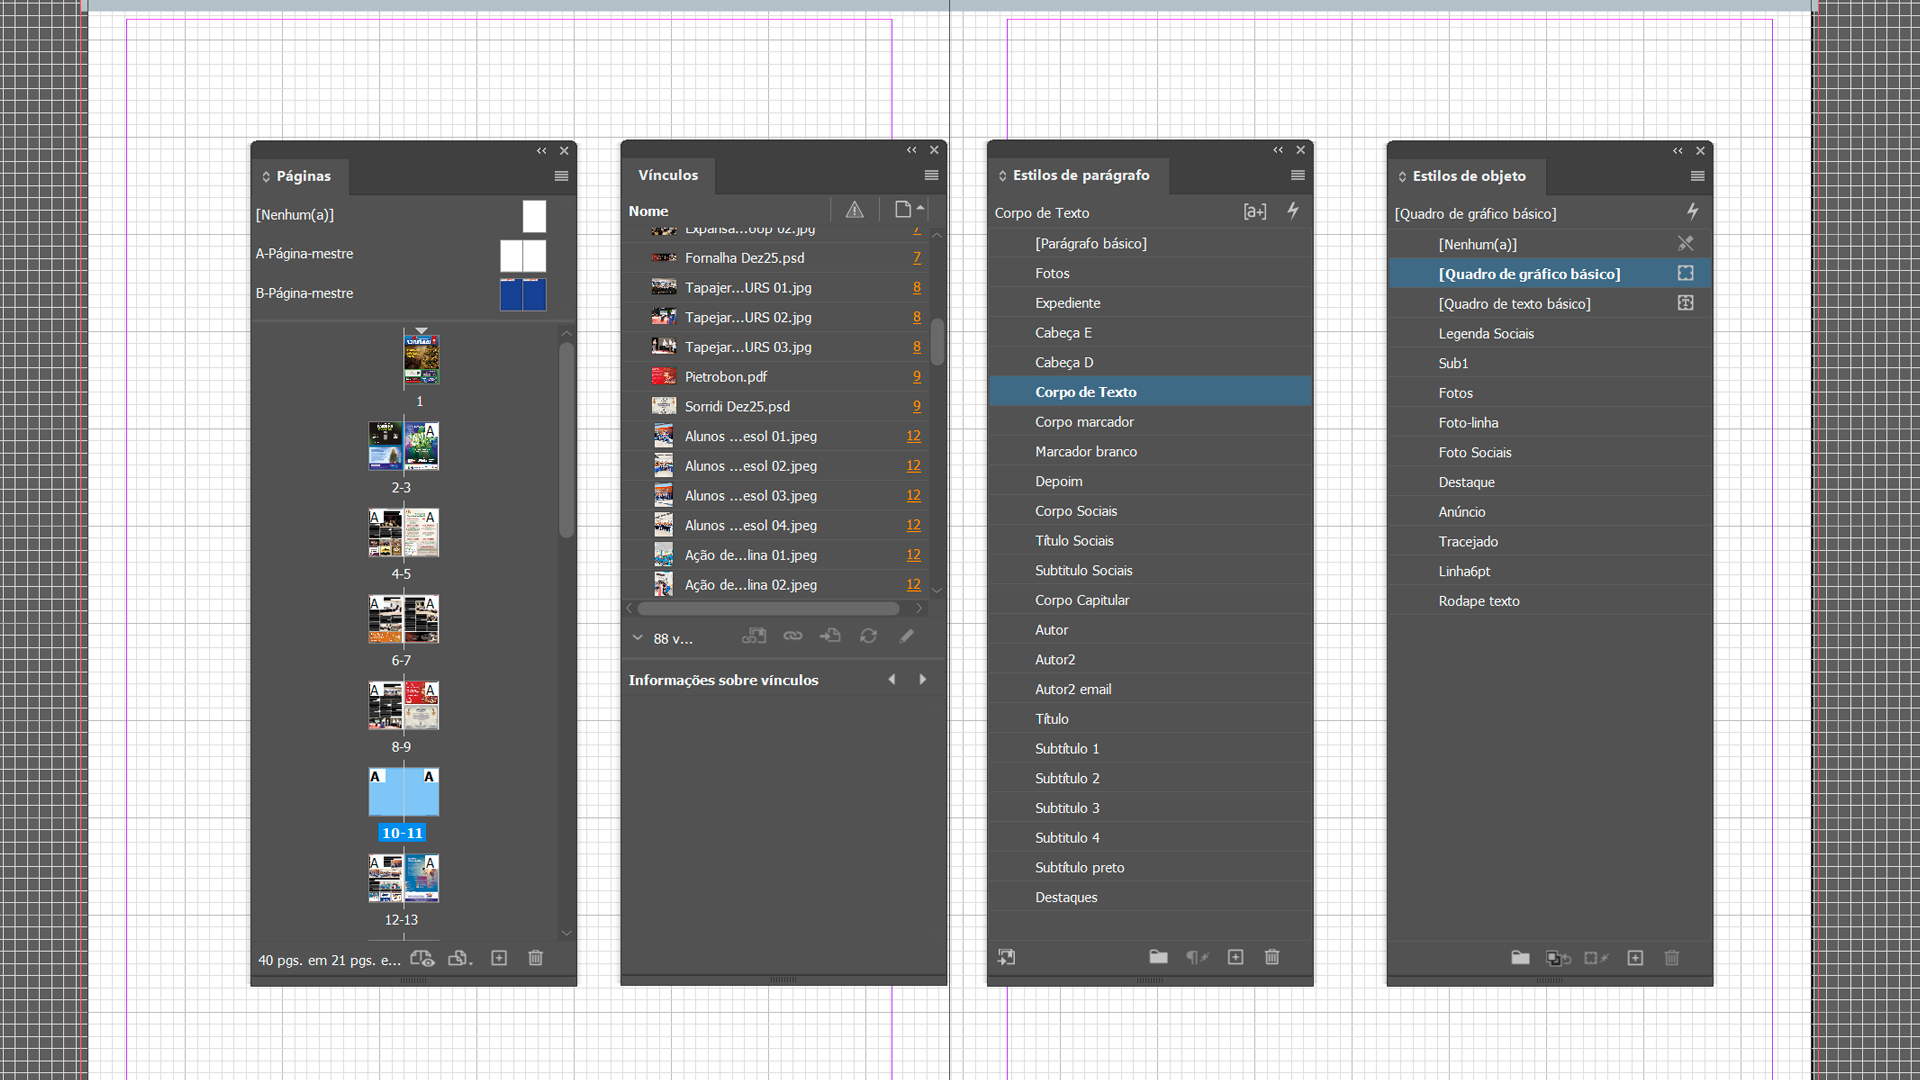Select the Subtítulo preto paragraph style
This screenshot has height=1080, width=1920.
point(1079,867)
